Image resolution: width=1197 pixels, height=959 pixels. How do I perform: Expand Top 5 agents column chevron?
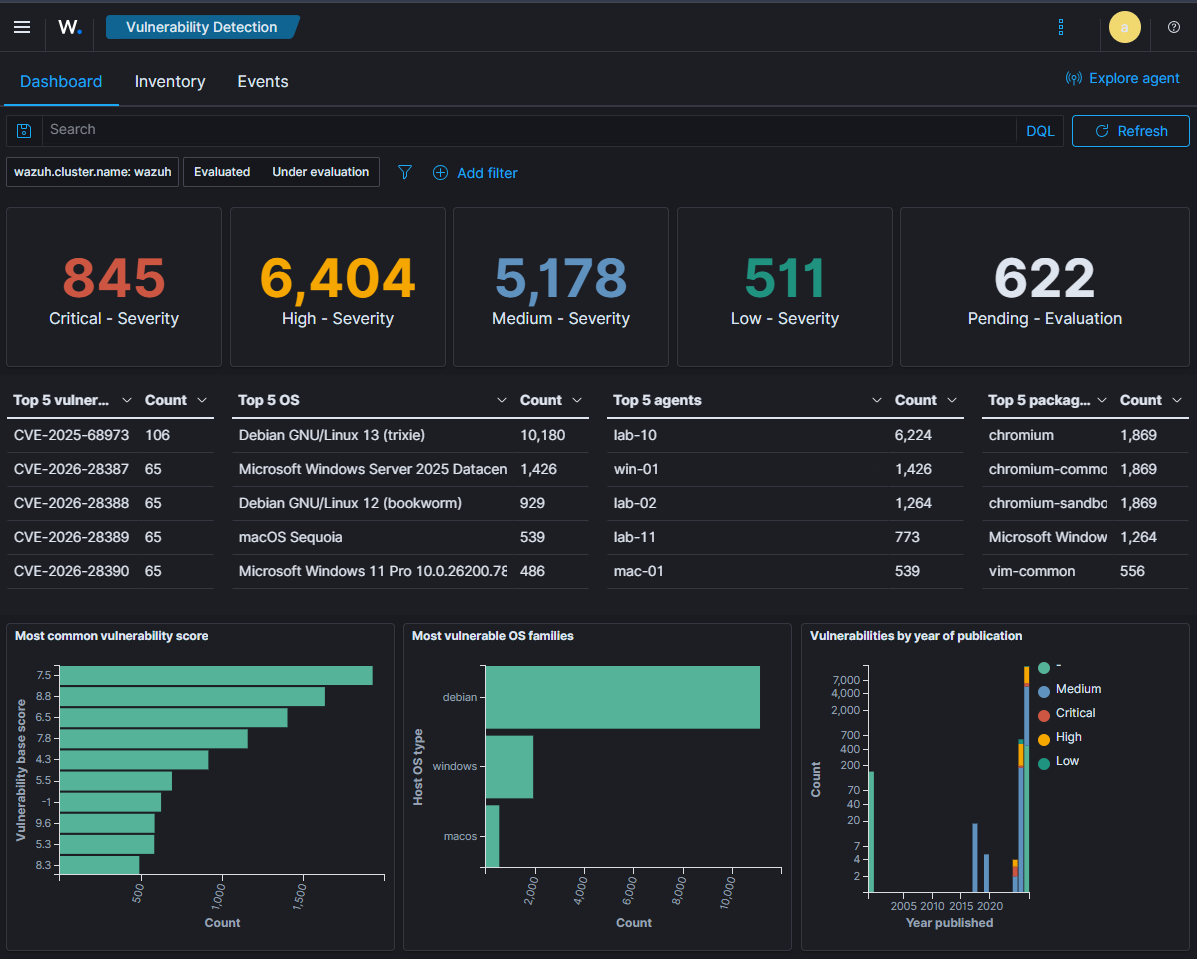tap(876, 400)
